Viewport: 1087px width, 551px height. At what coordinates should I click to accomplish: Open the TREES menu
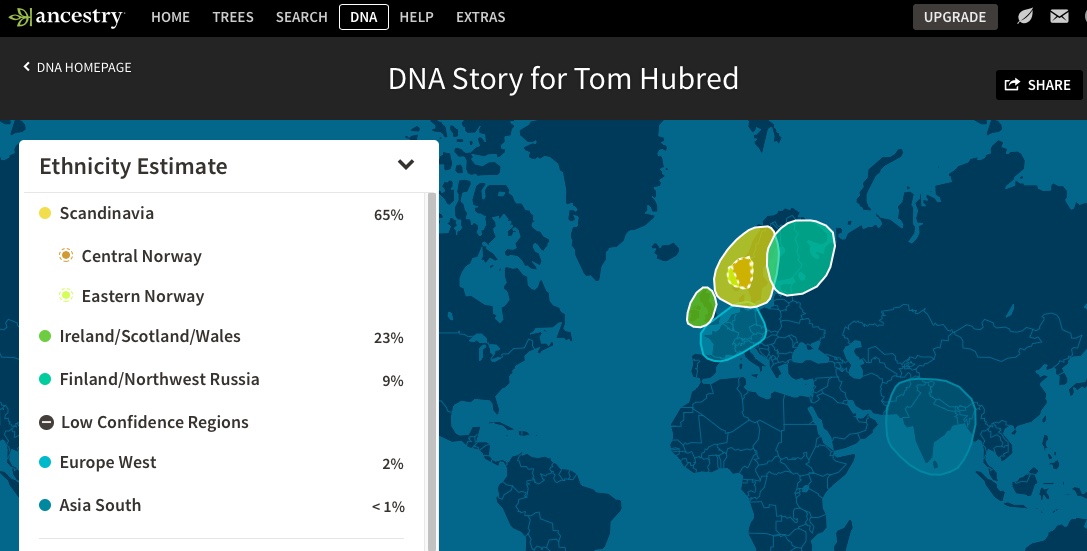click(x=233, y=17)
